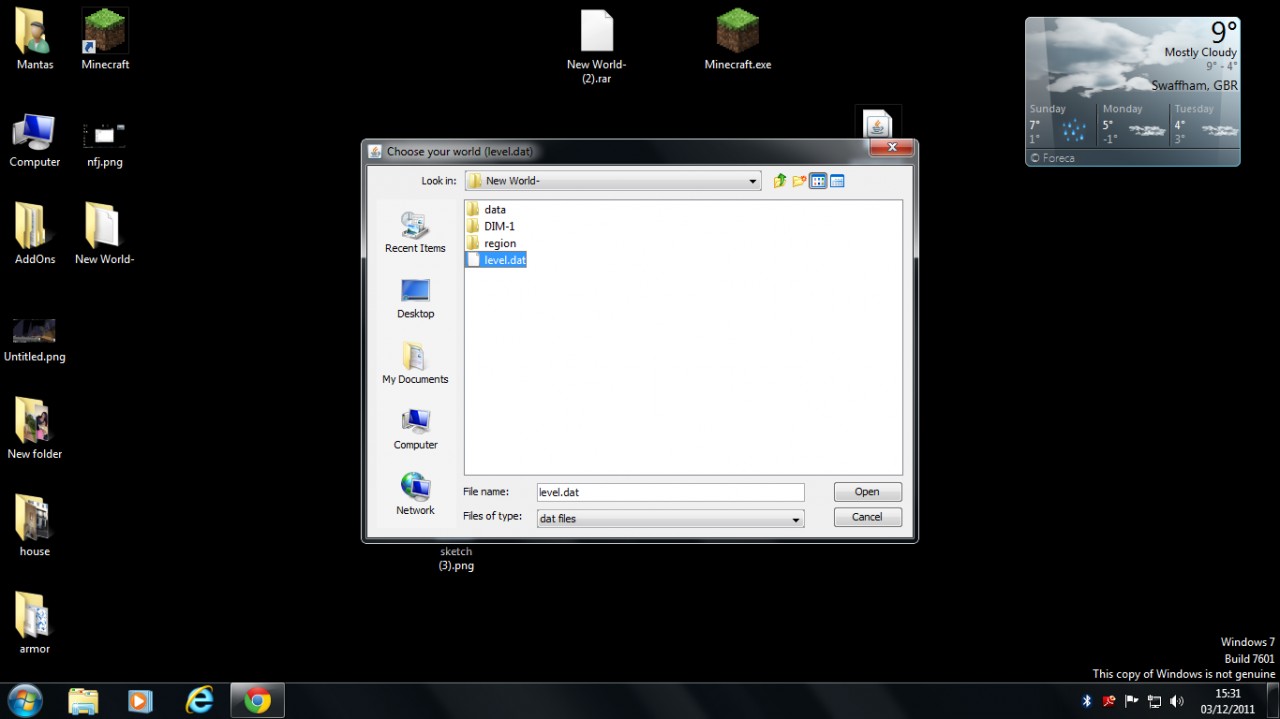
Task: Open Internet Explorer from the taskbar
Action: pyautogui.click(x=200, y=701)
